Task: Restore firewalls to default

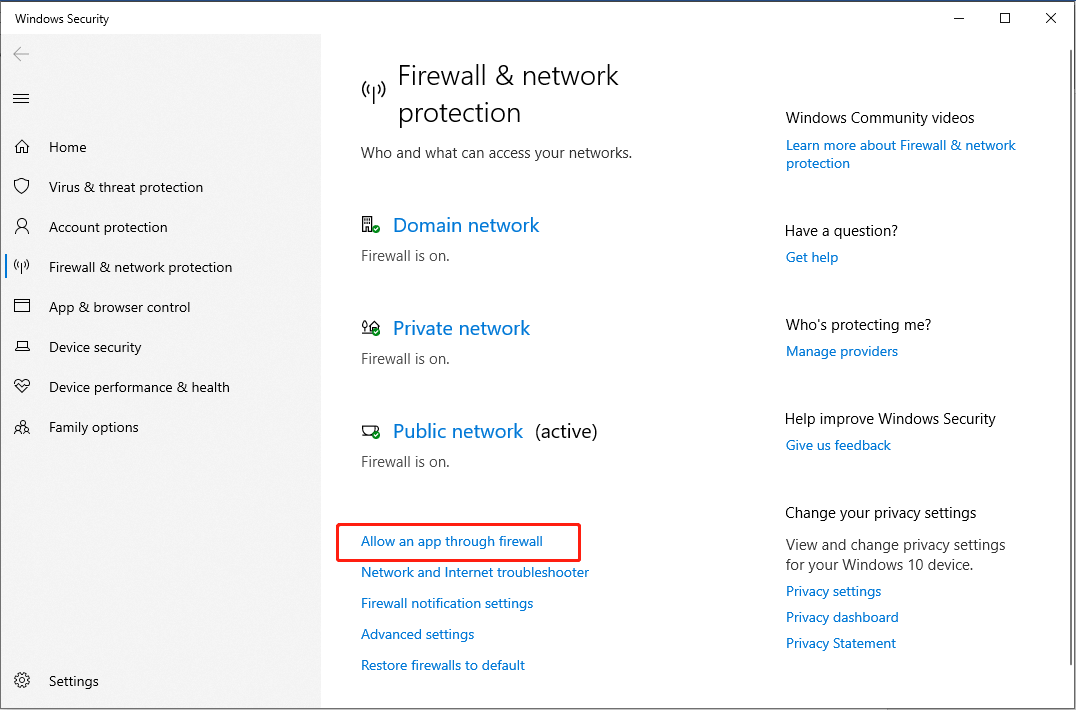Action: click(x=443, y=665)
